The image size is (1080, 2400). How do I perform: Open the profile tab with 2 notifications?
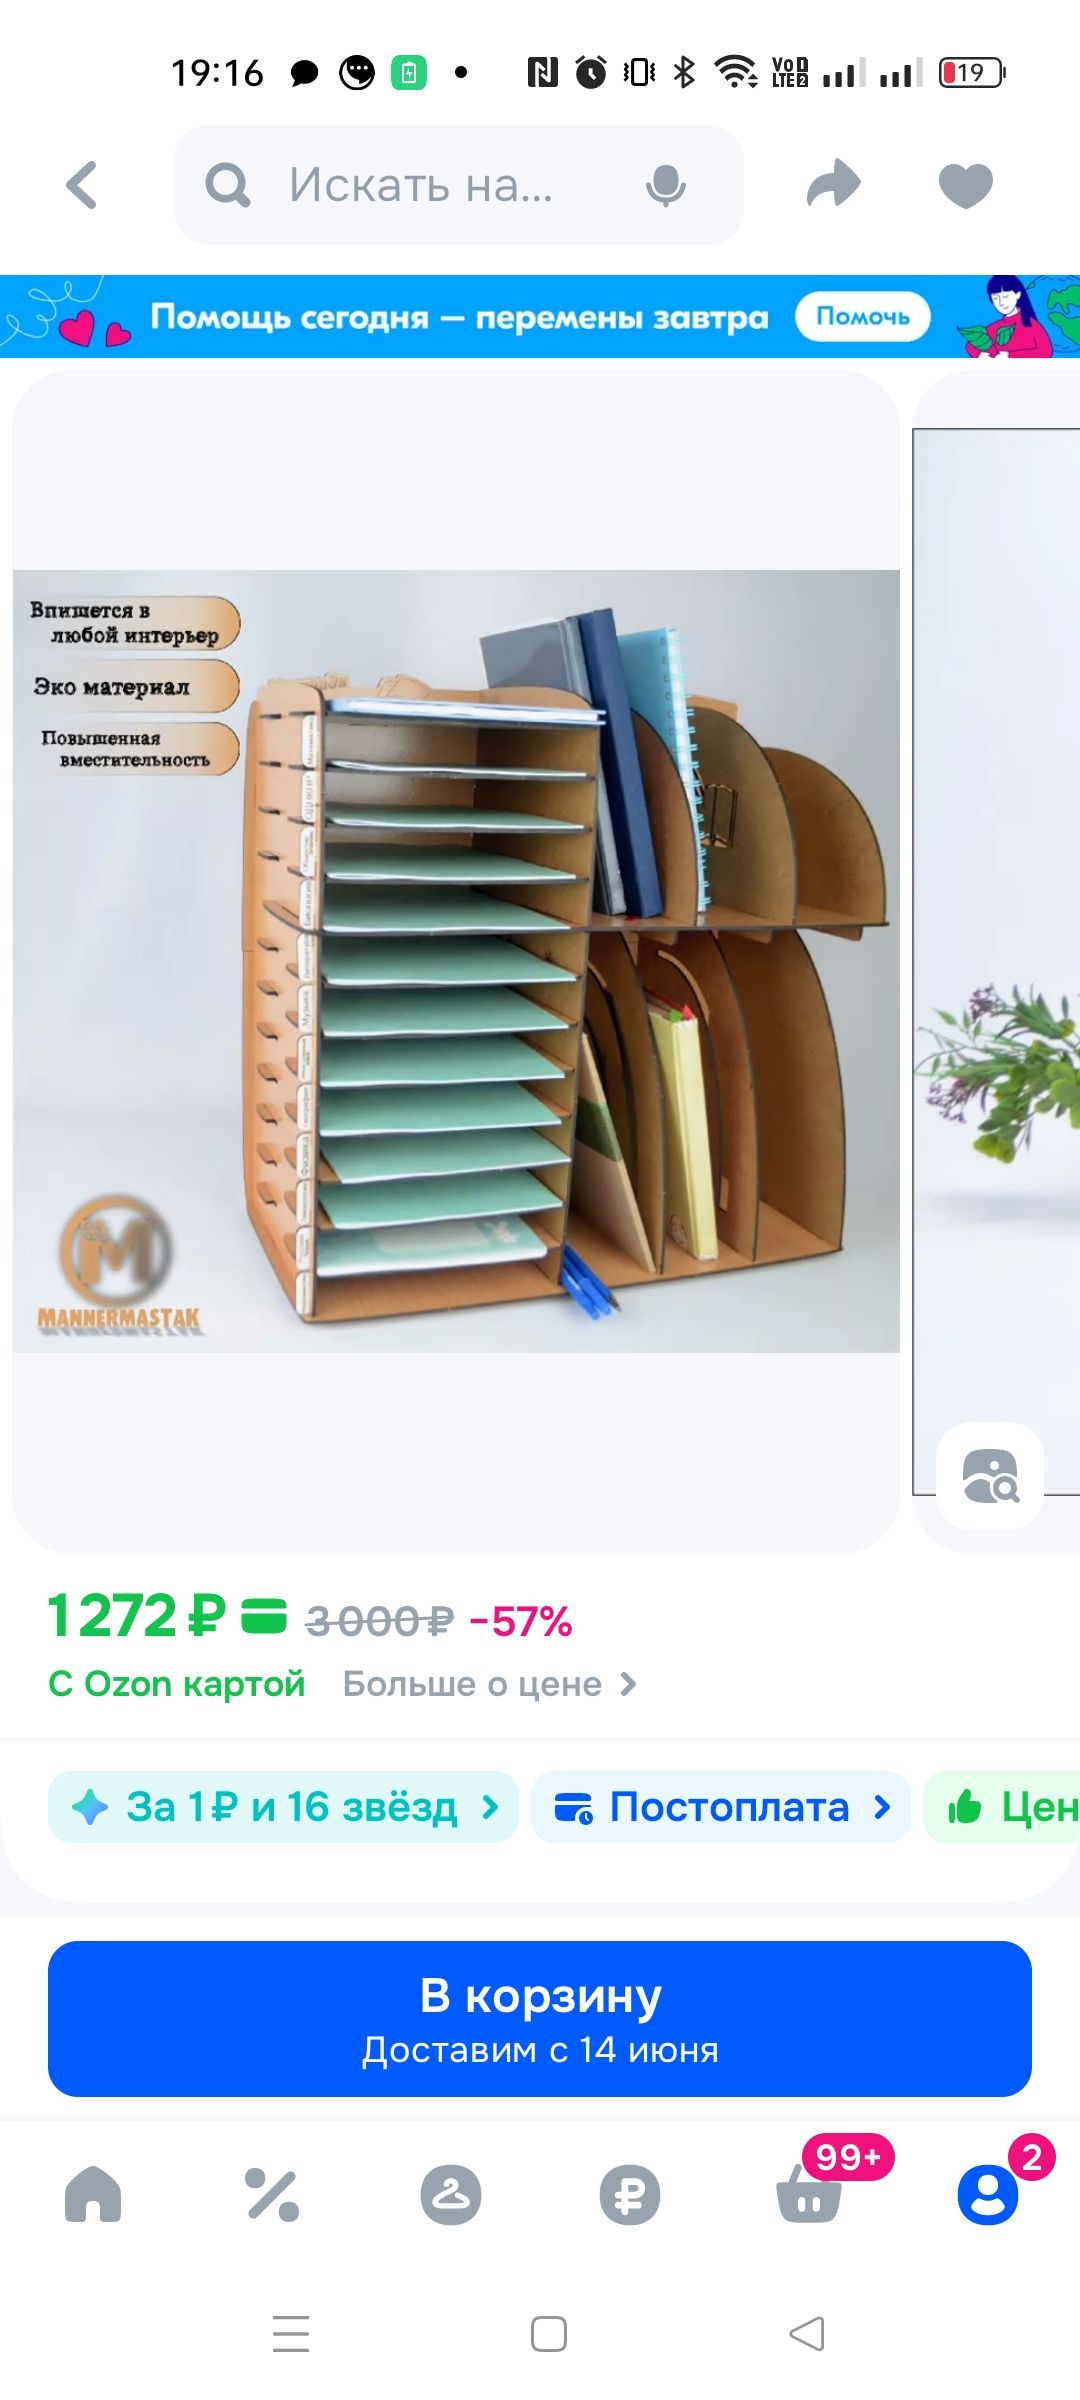click(x=987, y=2194)
